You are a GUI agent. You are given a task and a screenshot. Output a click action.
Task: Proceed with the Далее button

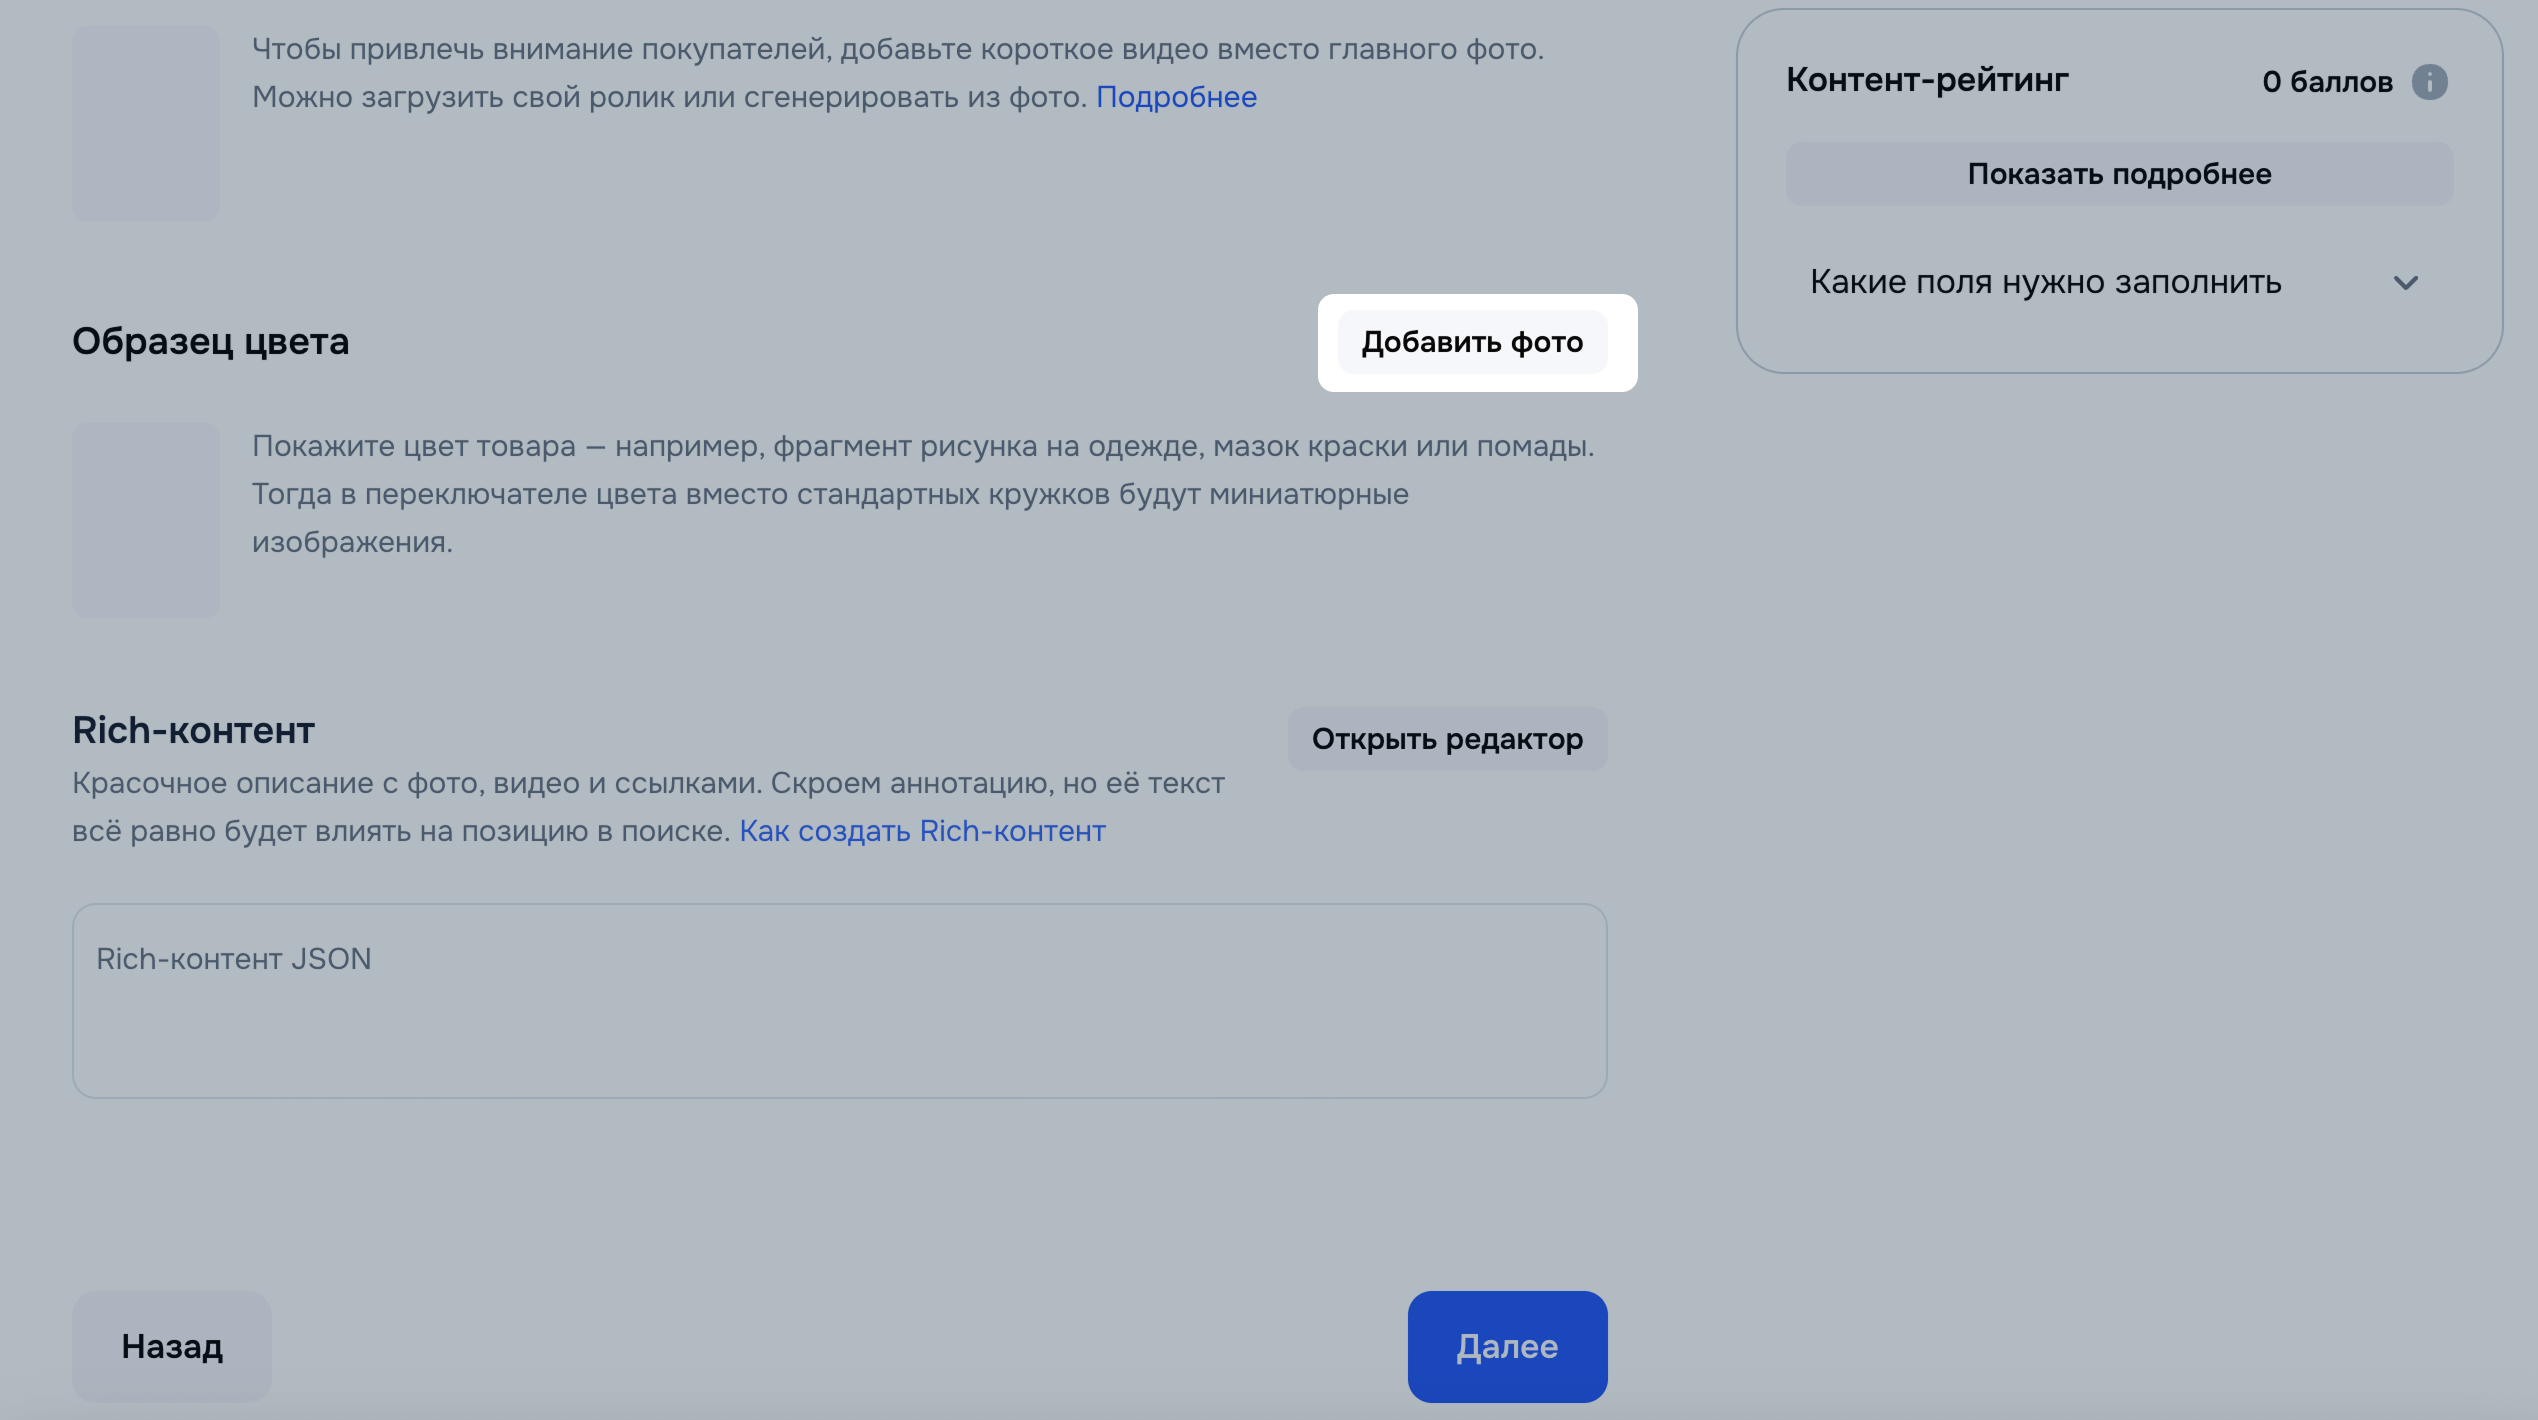pos(1507,1346)
